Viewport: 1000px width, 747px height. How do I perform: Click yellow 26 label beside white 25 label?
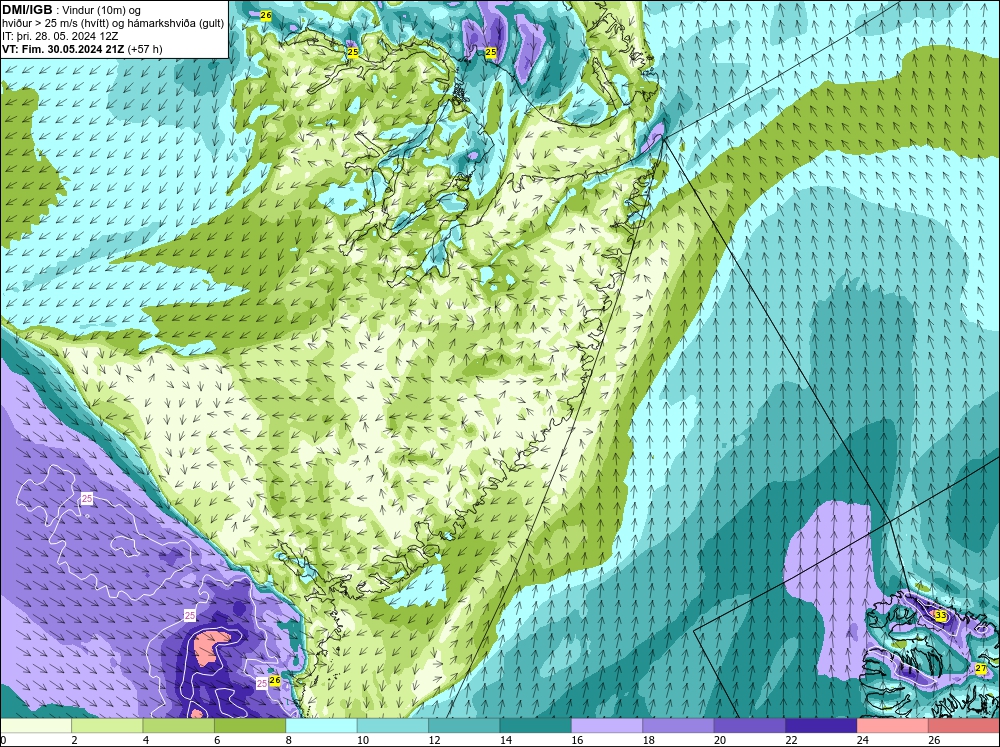coord(275,680)
